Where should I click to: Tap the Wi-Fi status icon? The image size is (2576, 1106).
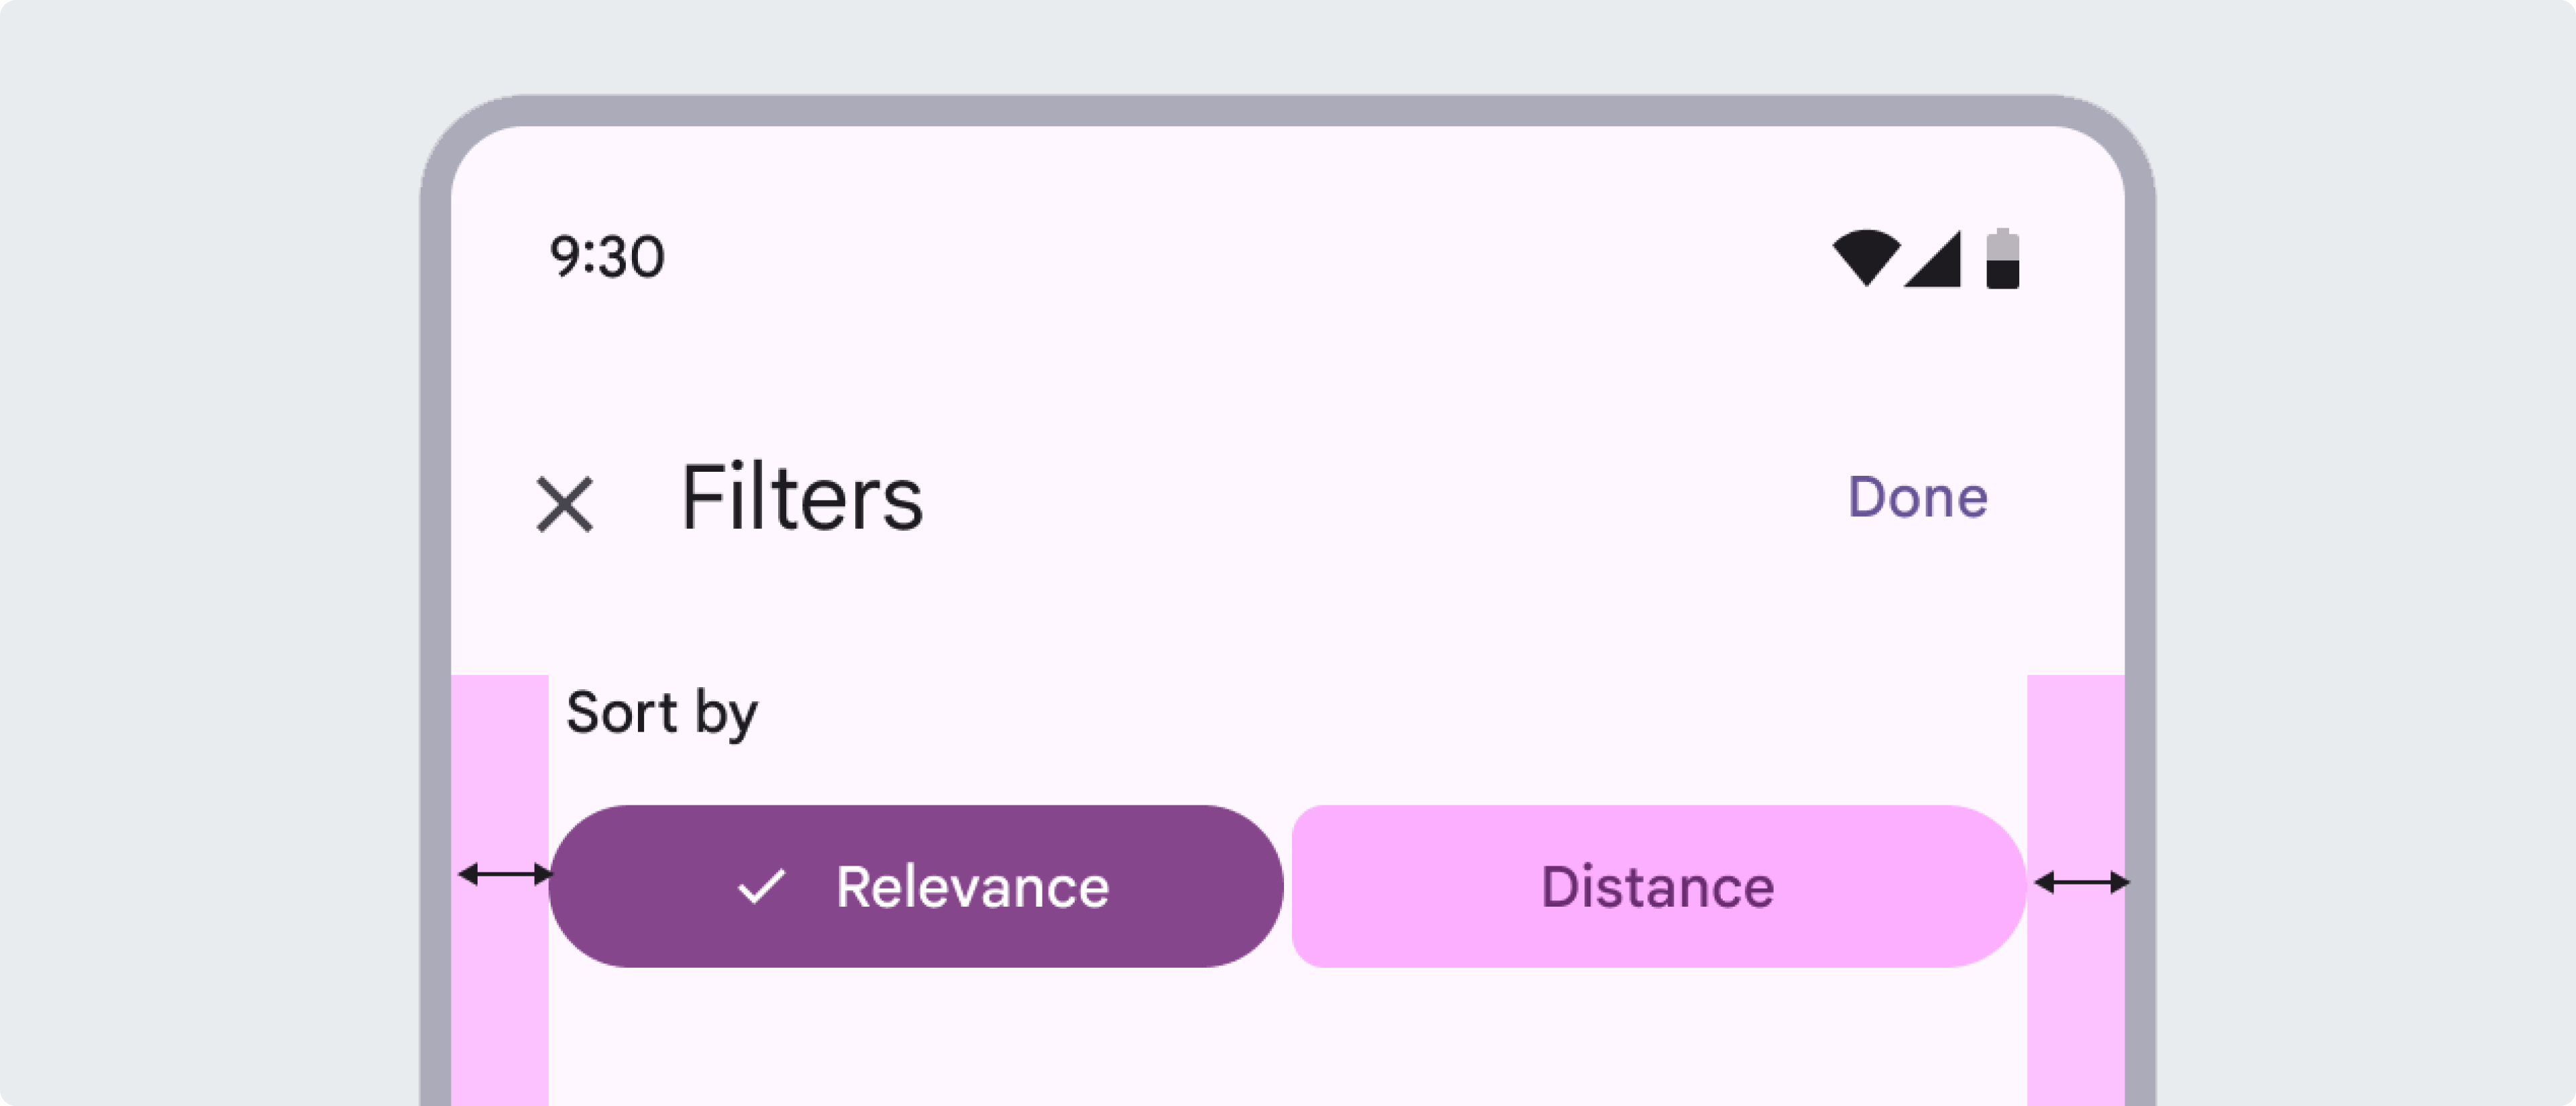tap(1865, 257)
